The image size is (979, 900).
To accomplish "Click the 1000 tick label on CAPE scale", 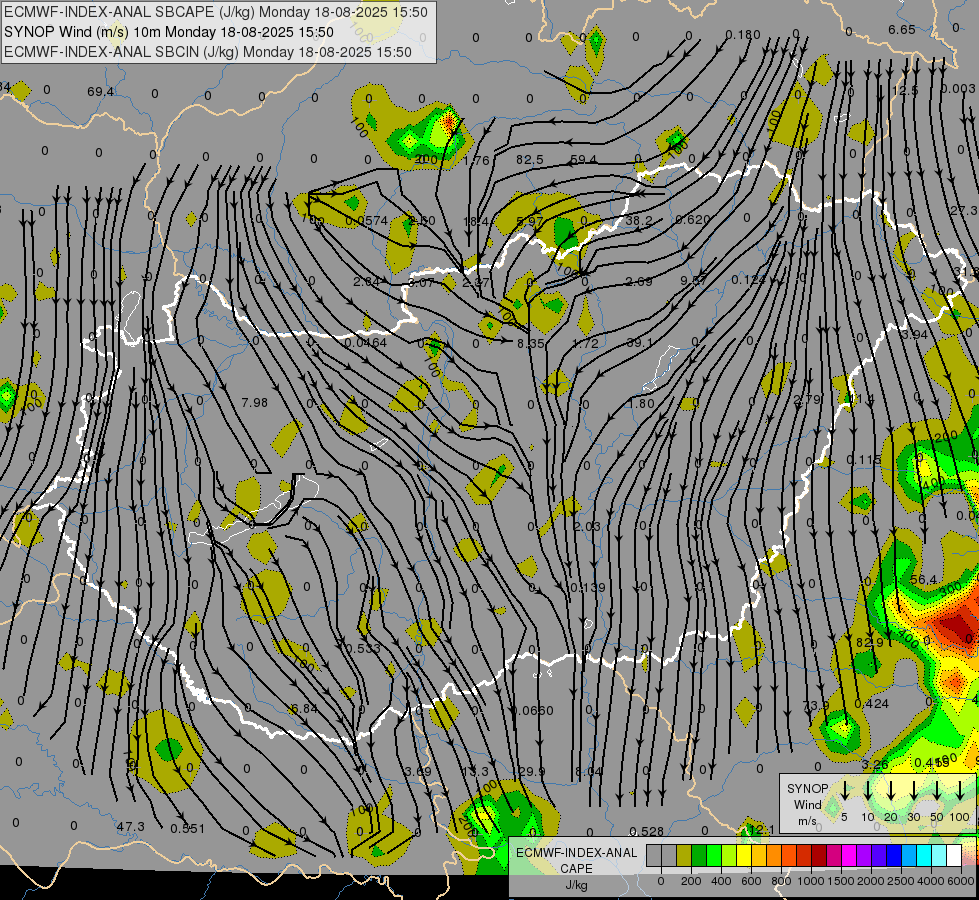I will (x=810, y=881).
